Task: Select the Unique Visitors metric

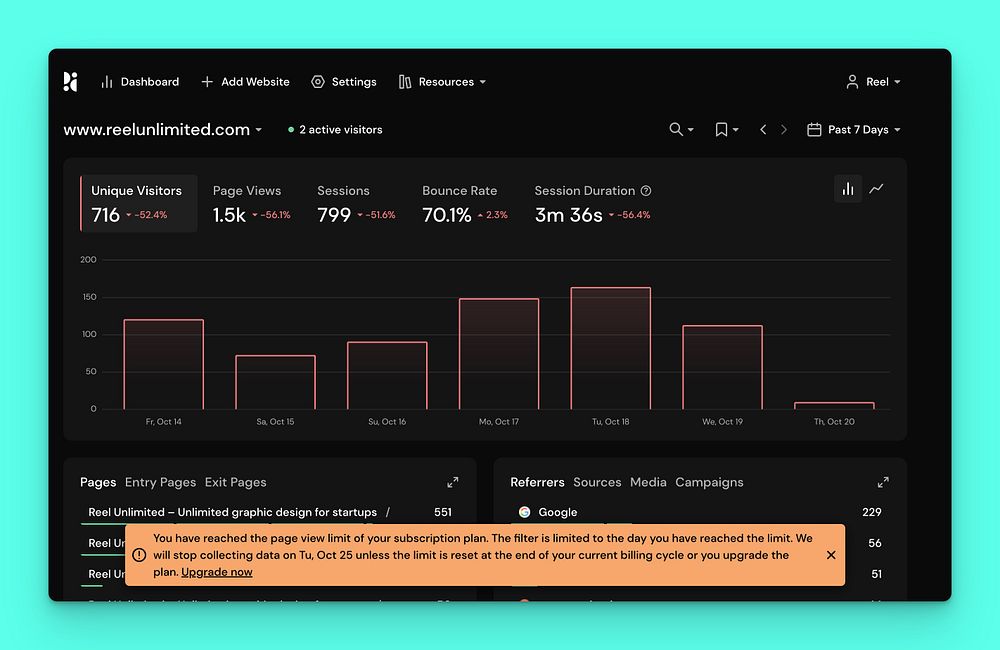Action: click(x=138, y=203)
